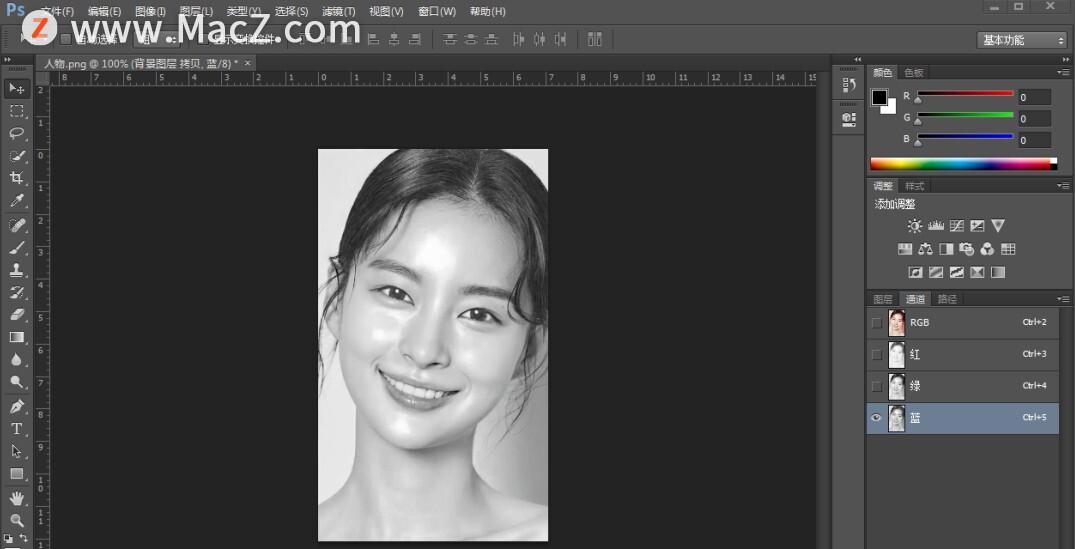Add a Curves adjustment
This screenshot has height=549, width=1075.
coord(957,225)
